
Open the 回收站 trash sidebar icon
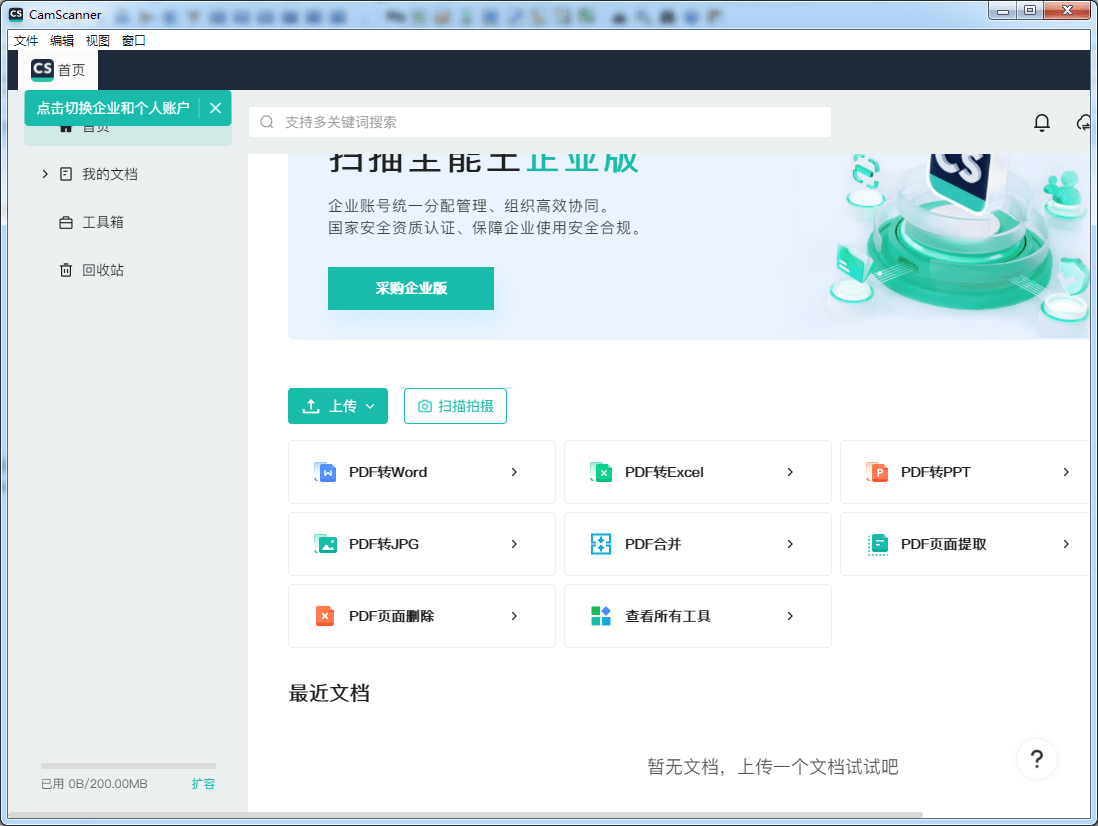64,269
